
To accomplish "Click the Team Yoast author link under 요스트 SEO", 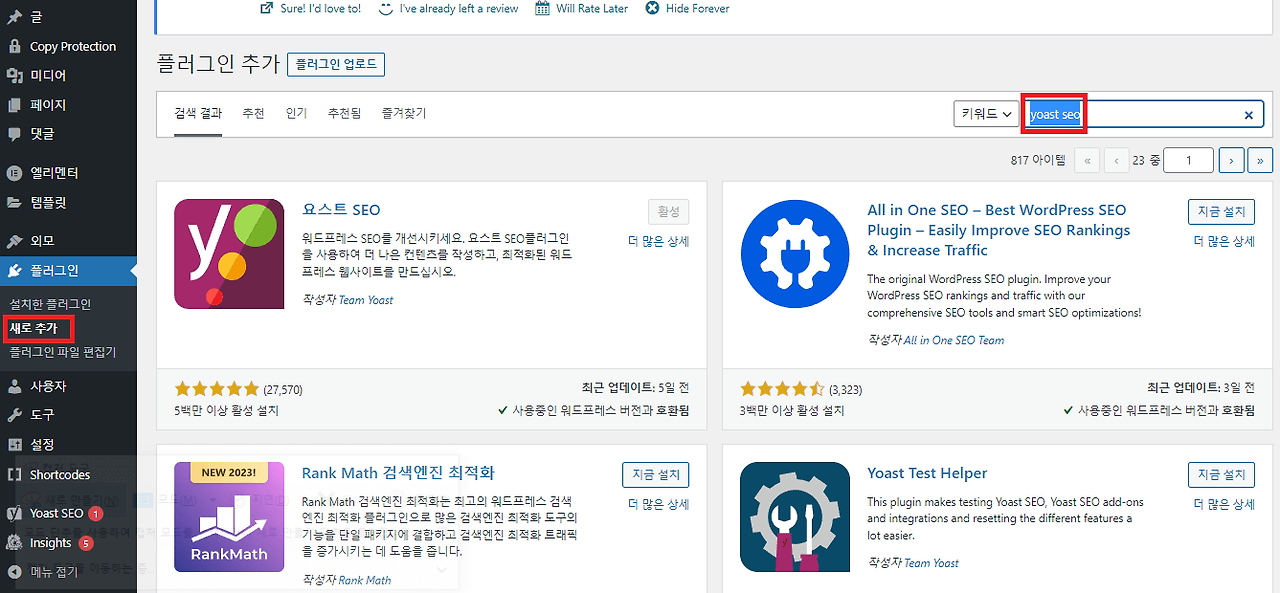I will pyautogui.click(x=366, y=300).
